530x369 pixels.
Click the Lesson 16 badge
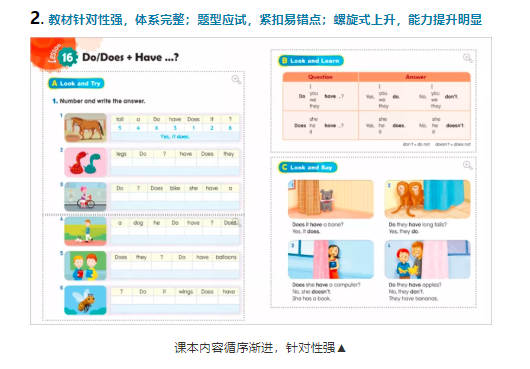(67, 57)
